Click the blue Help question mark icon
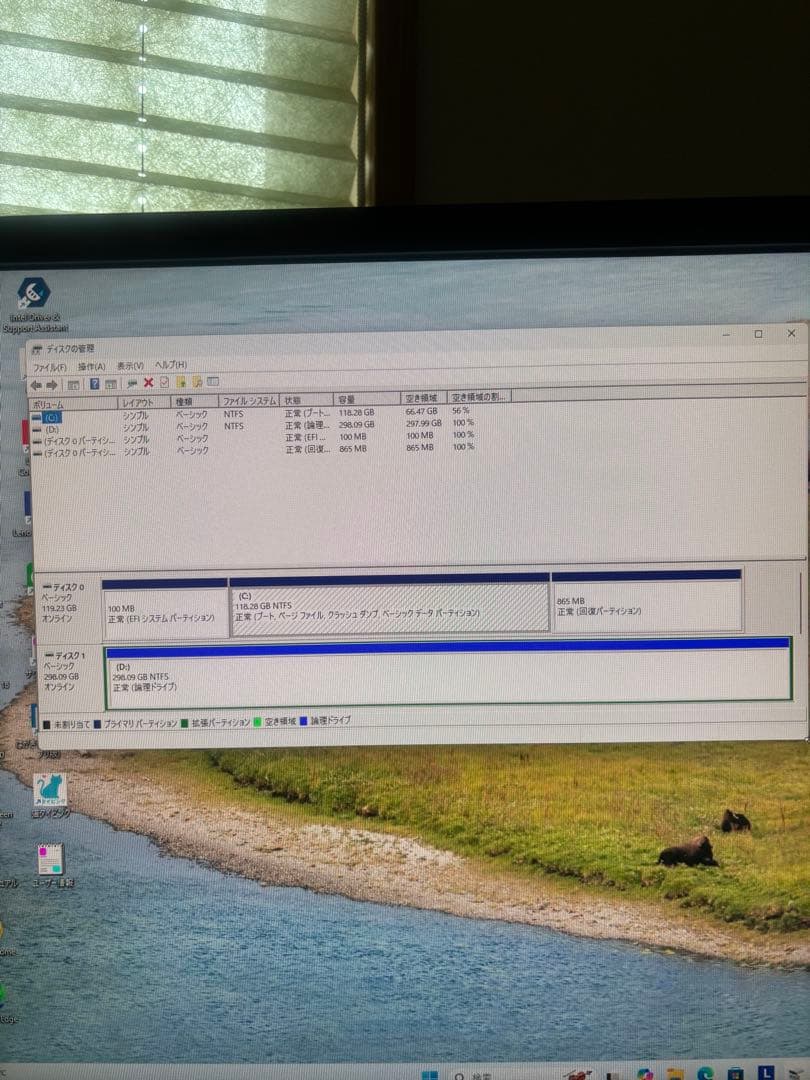The width and height of the screenshot is (810, 1080). (x=95, y=383)
